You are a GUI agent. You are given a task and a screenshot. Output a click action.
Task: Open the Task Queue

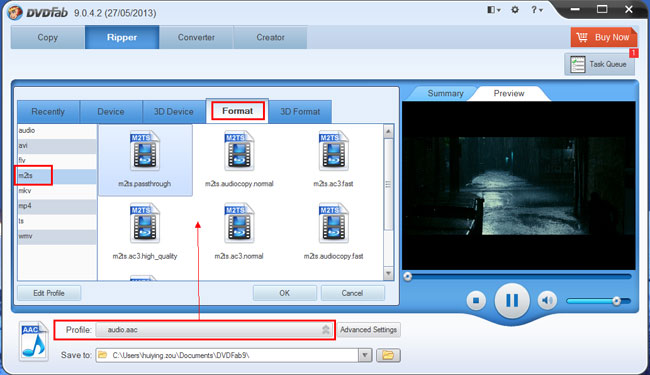point(599,64)
